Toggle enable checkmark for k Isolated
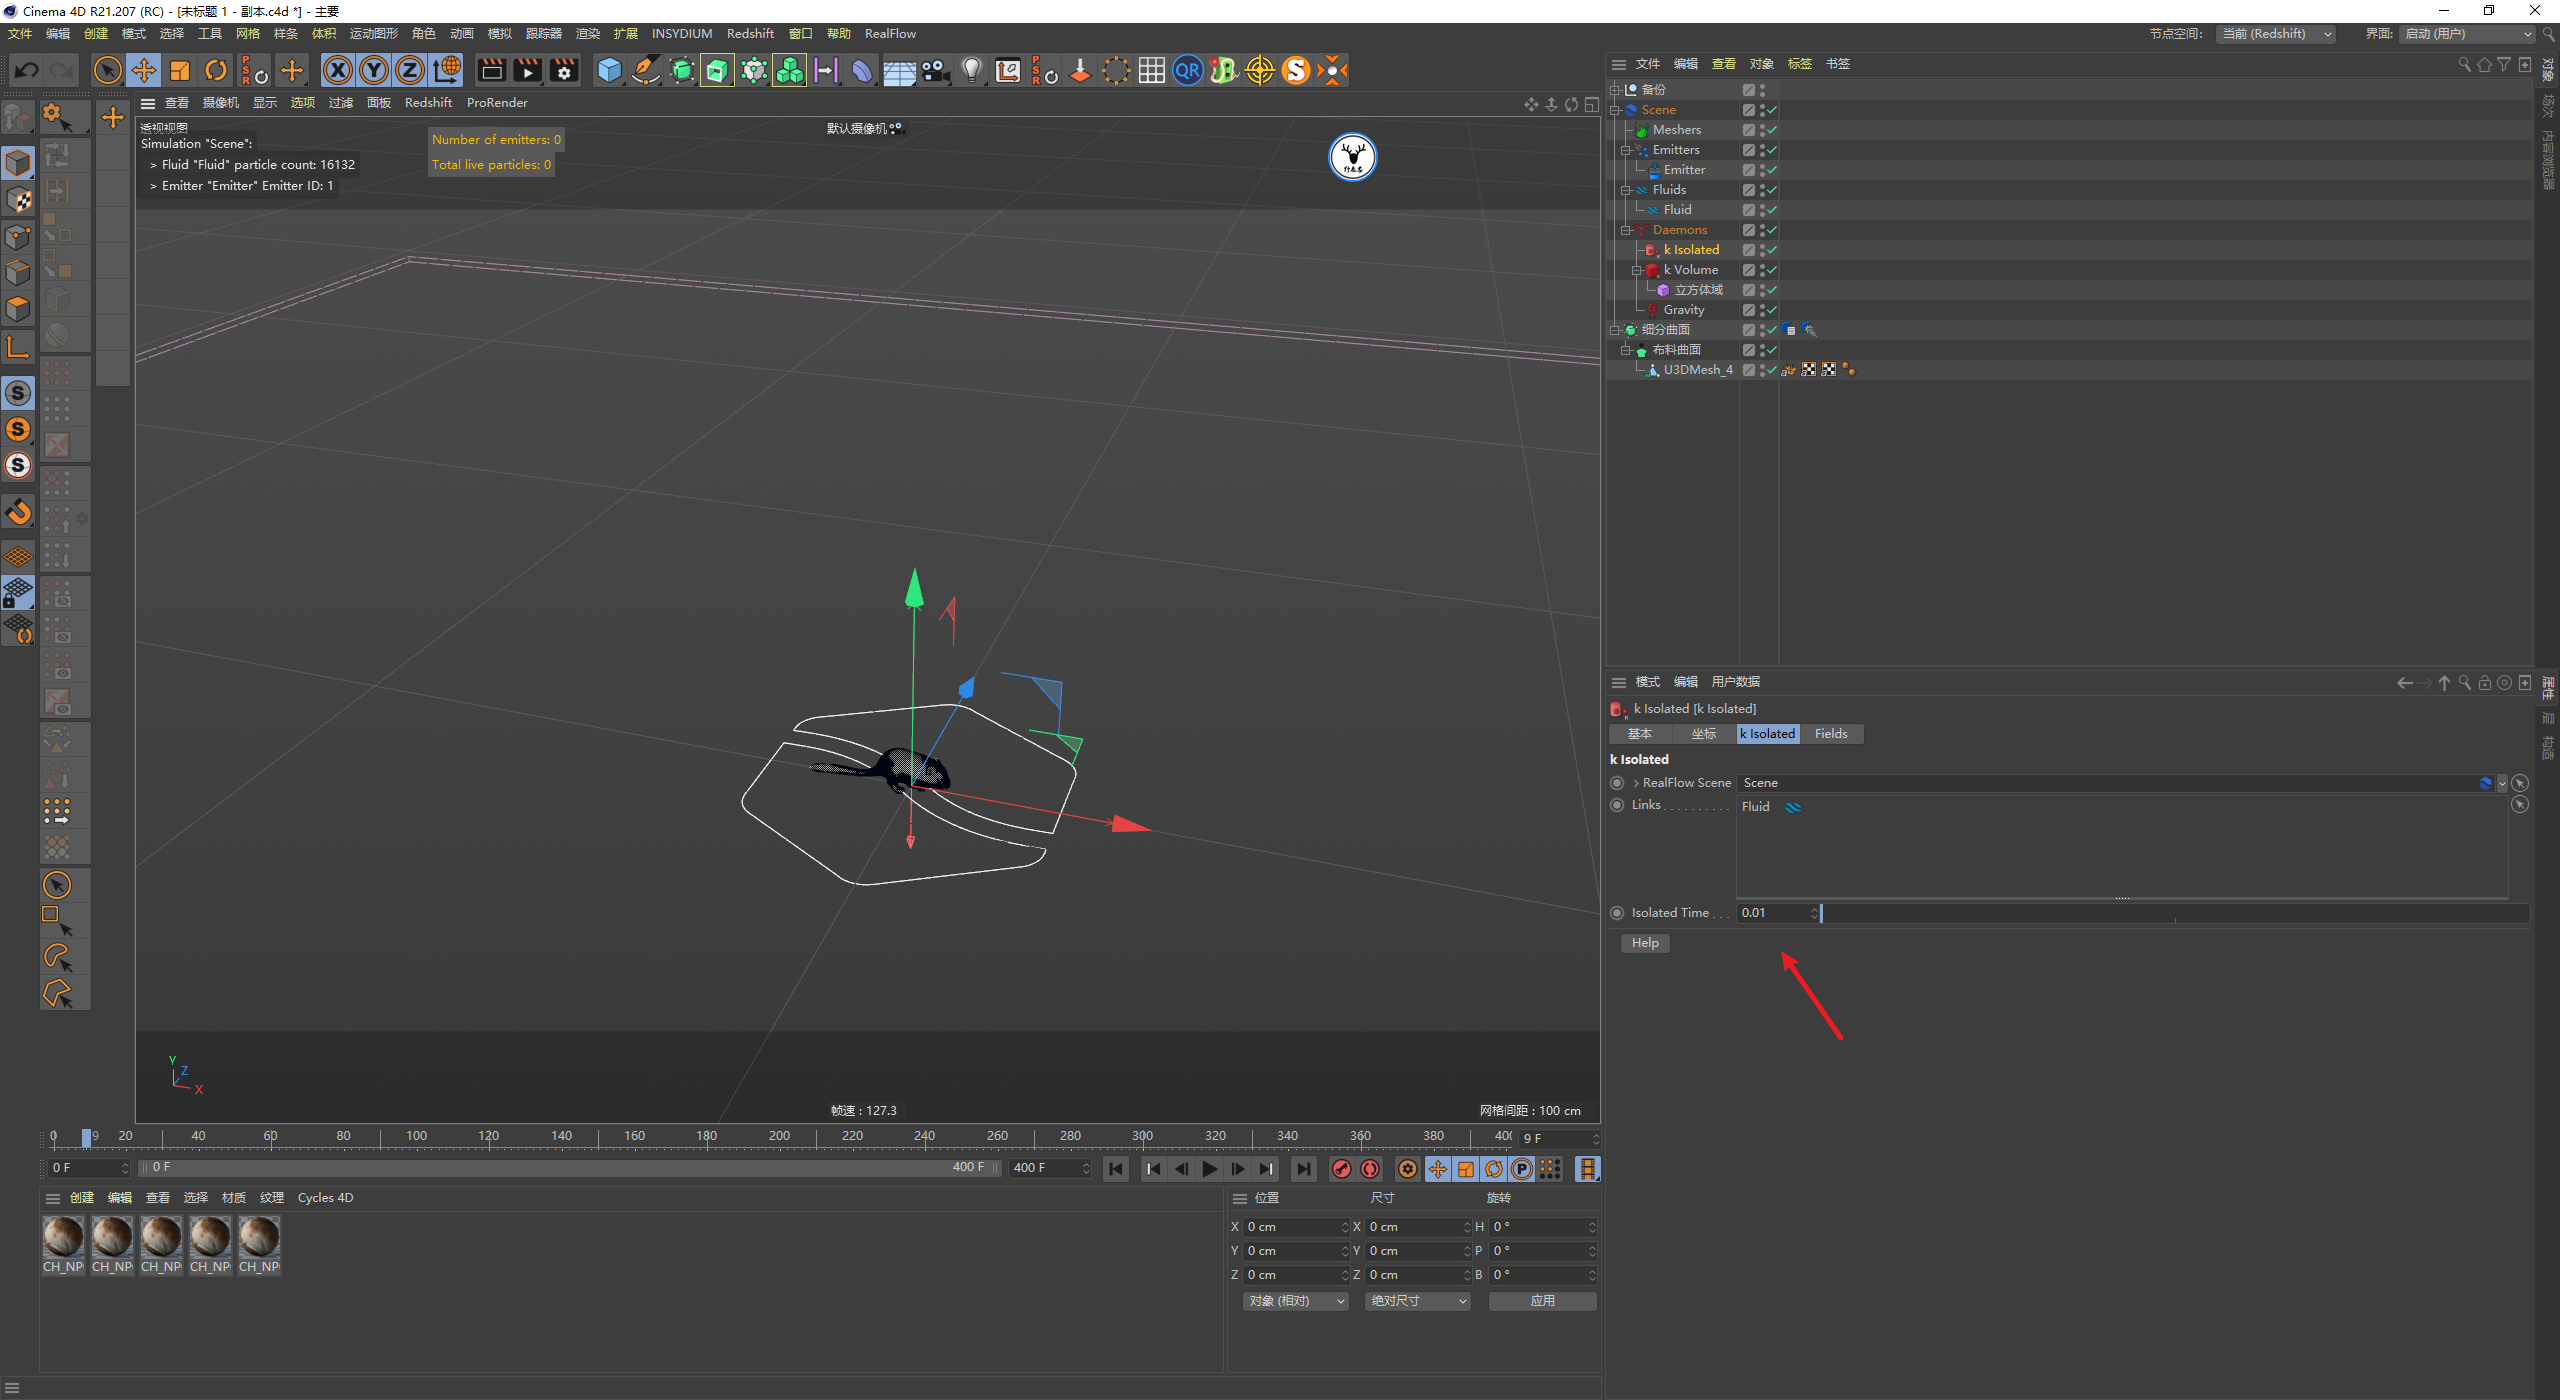The height and width of the screenshot is (1400, 2560). 1772,250
